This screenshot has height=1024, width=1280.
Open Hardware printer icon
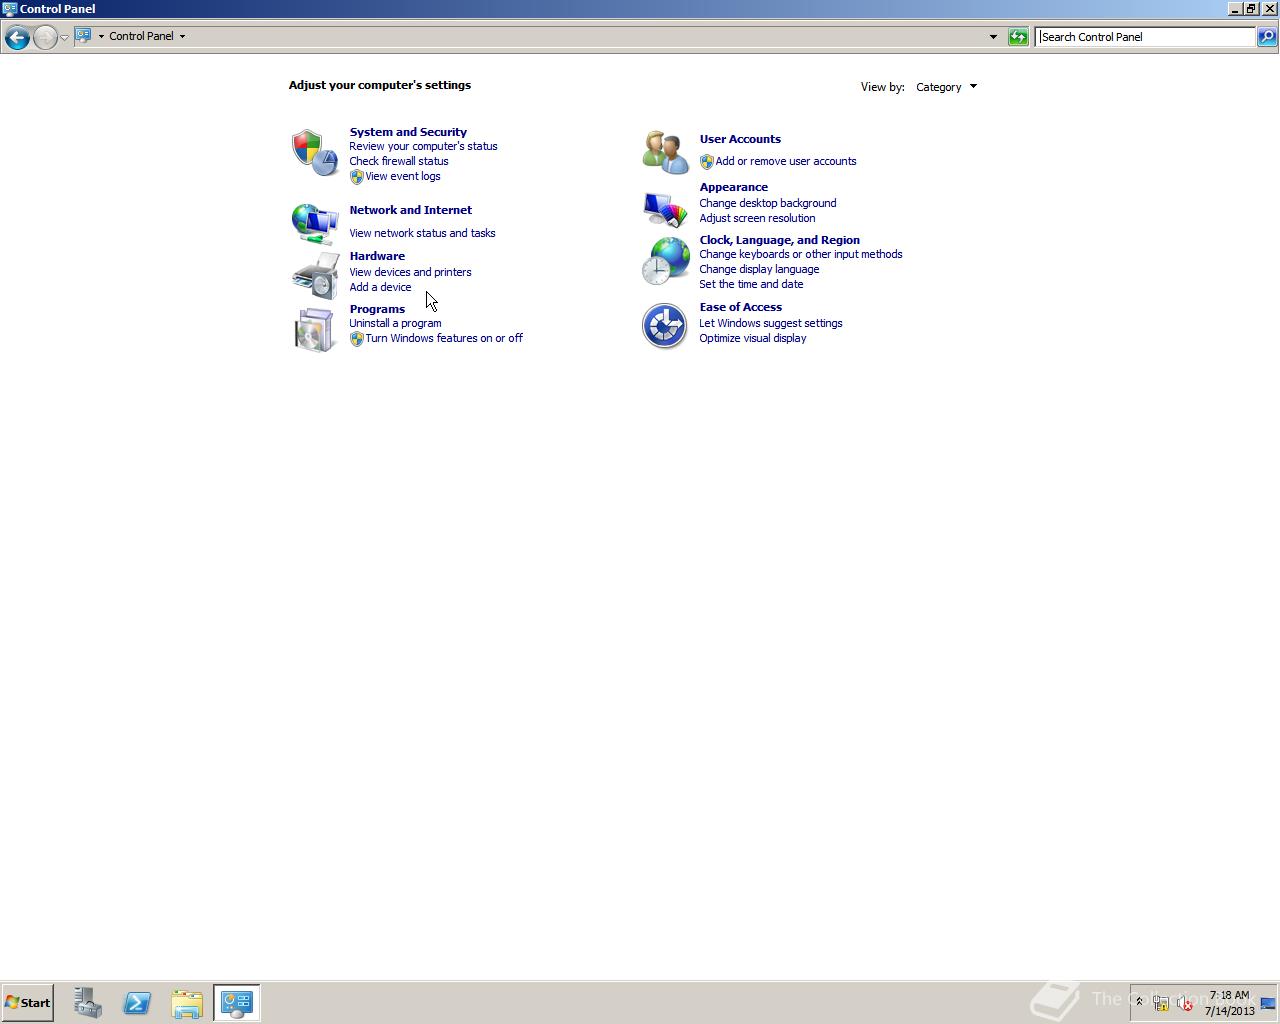(x=315, y=275)
